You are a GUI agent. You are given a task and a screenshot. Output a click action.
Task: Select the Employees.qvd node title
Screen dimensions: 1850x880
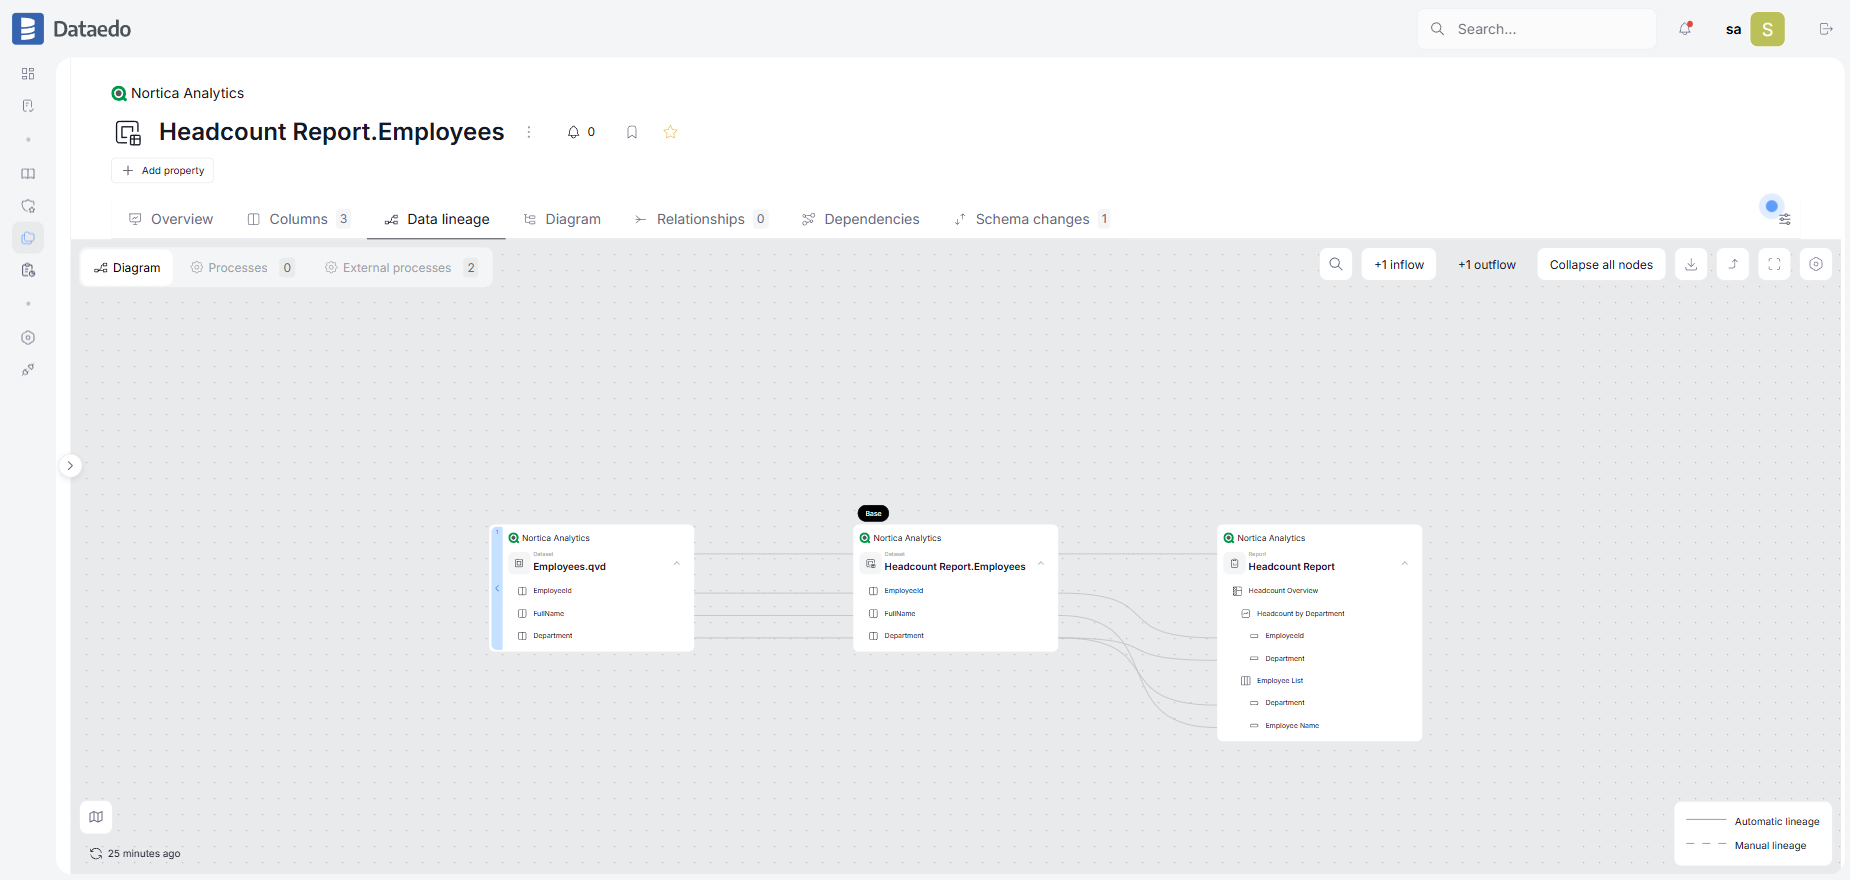click(569, 567)
